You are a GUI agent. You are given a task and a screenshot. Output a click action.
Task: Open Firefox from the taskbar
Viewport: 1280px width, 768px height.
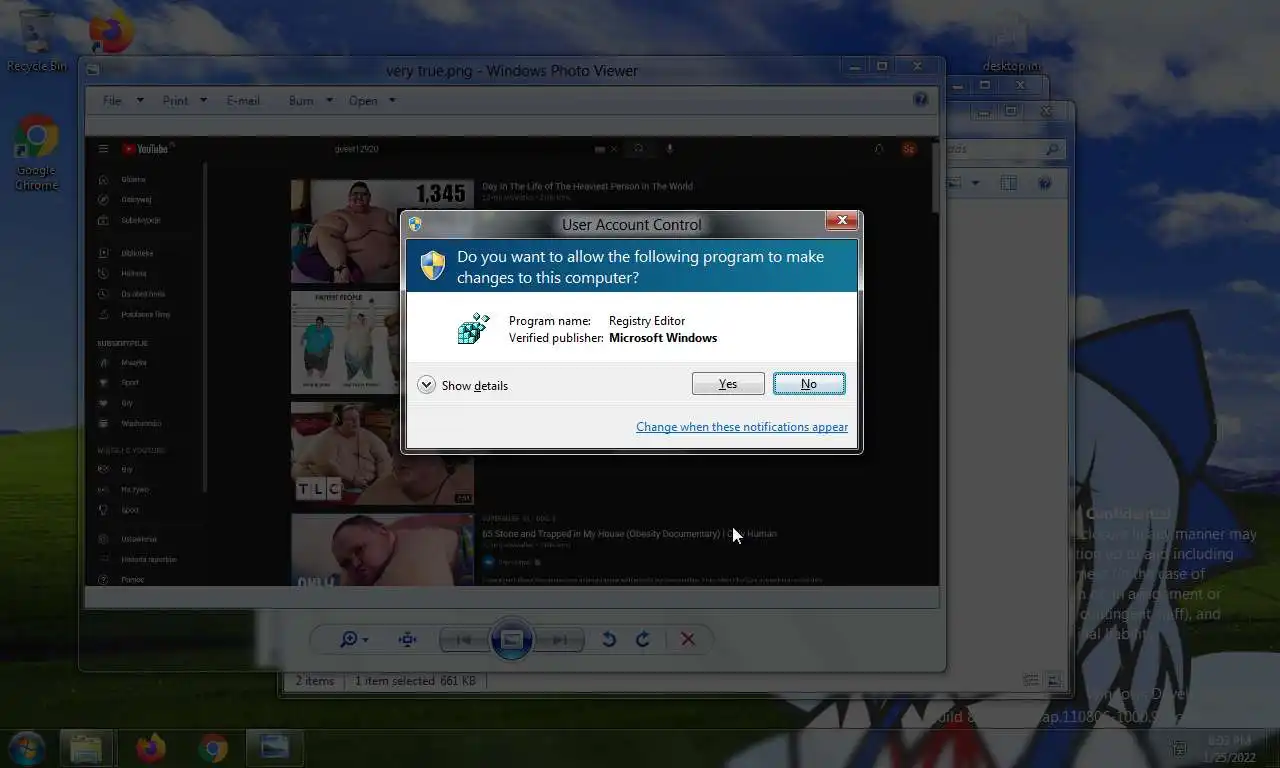(x=150, y=748)
